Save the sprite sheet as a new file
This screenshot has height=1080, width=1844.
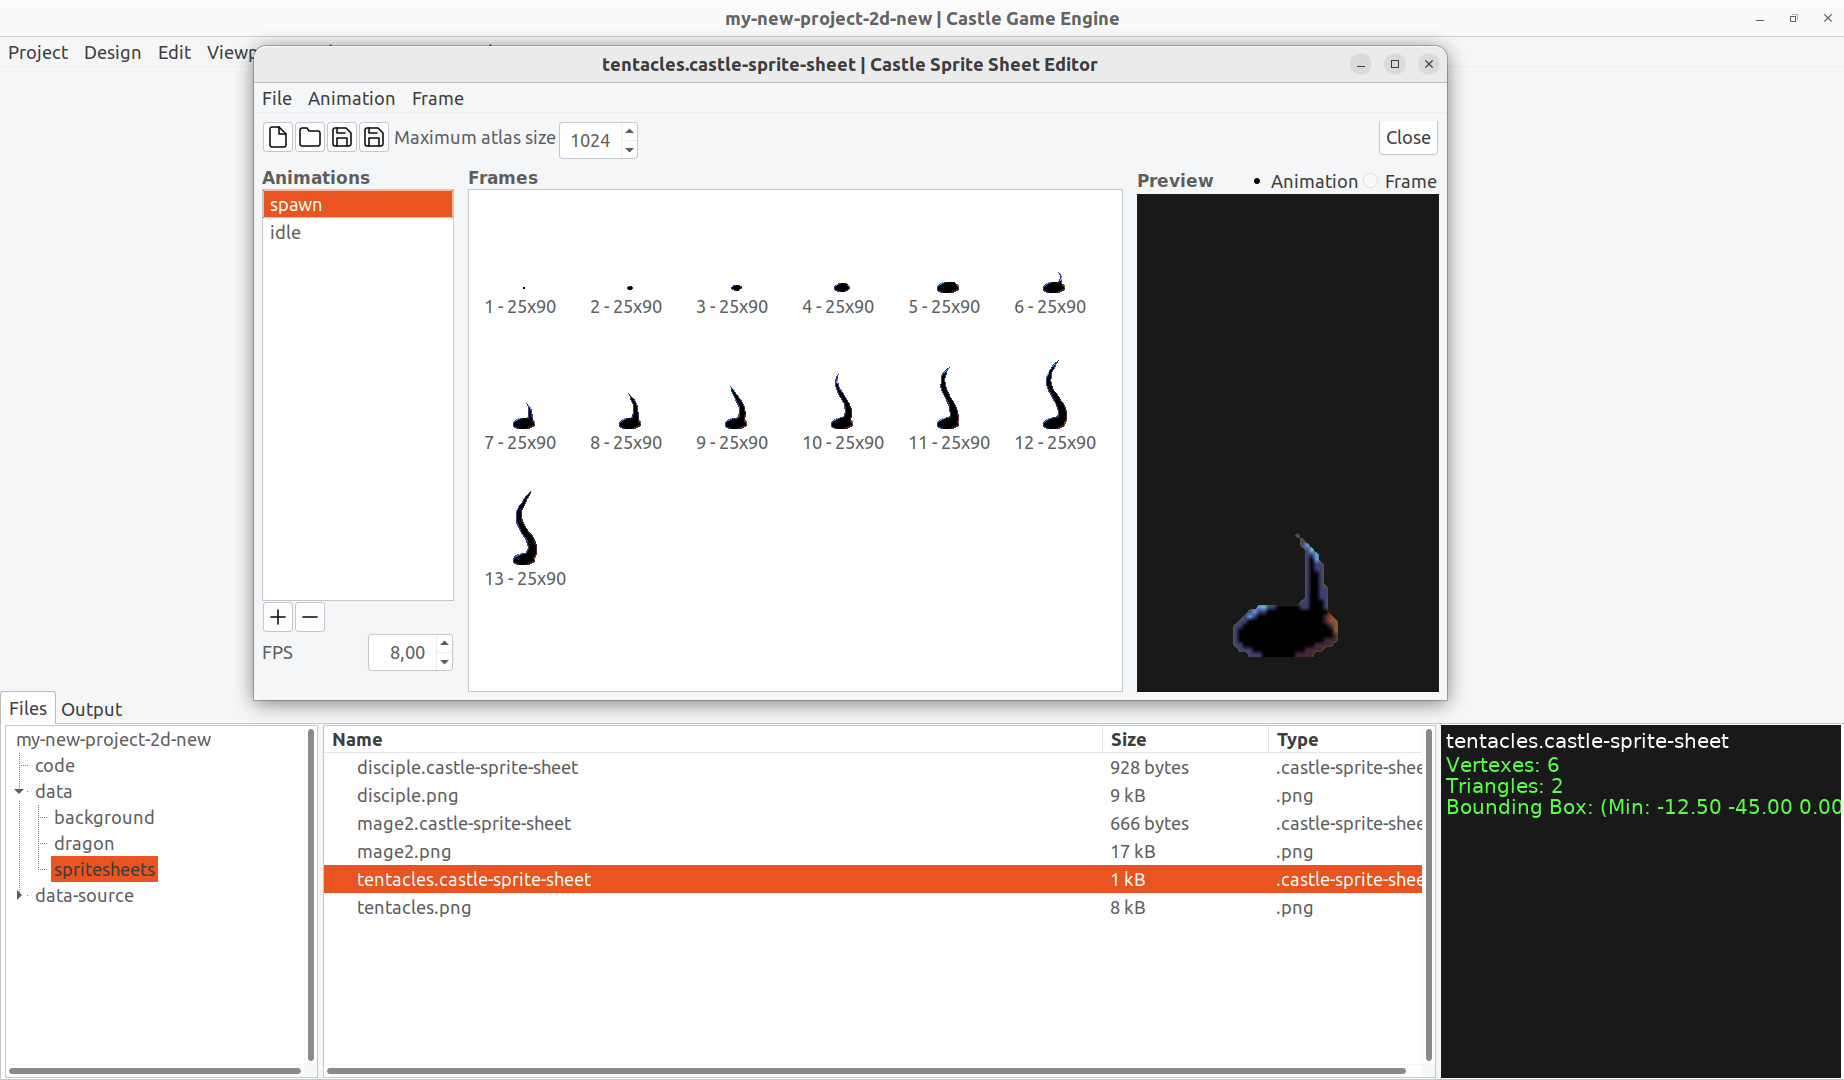373,137
